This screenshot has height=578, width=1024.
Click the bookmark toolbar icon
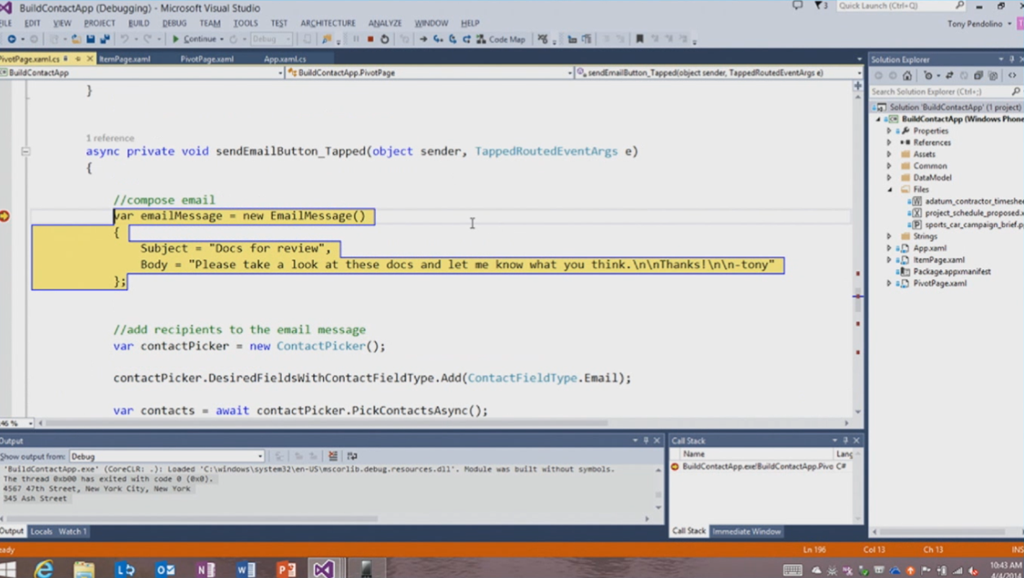pos(639,39)
